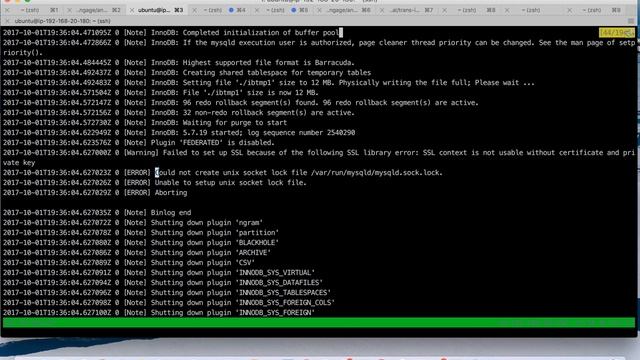This screenshot has height=360, width=640.
Task: Click the '[ERROR] Aborting' line
Action: [x=95, y=193]
